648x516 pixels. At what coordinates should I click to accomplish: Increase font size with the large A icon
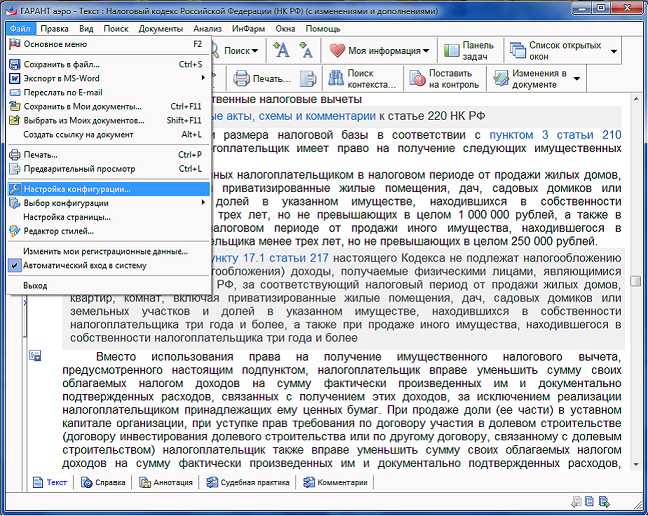[x=281, y=50]
